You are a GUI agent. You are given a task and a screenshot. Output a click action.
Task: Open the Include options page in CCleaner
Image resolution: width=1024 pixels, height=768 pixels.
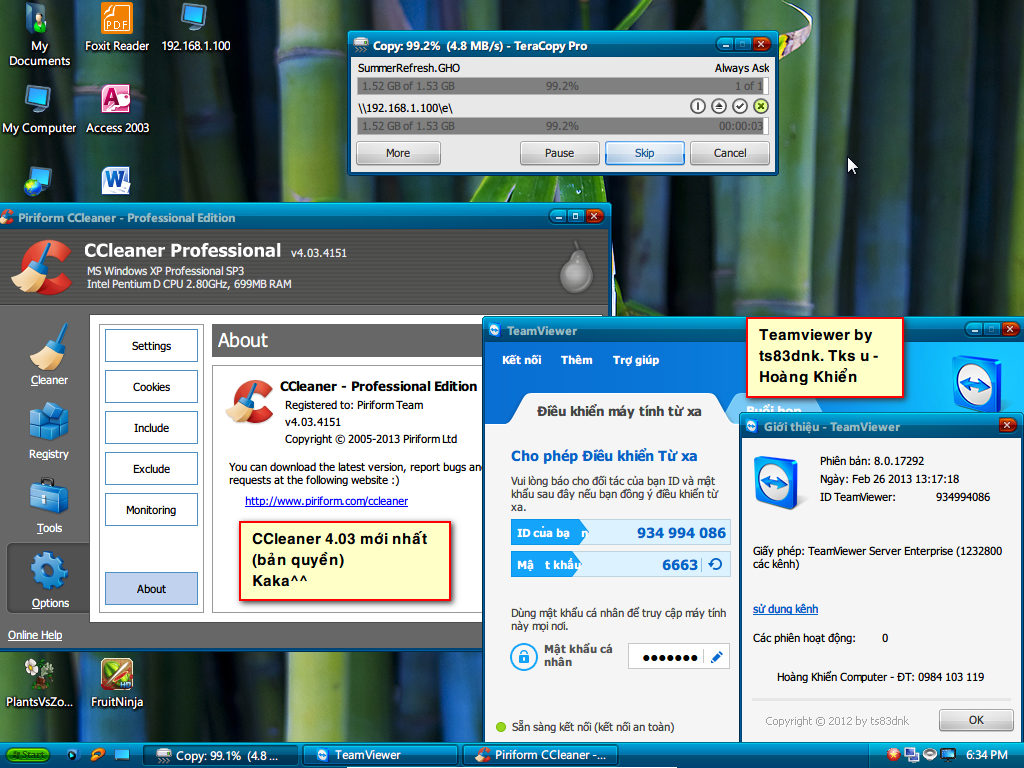[152, 428]
